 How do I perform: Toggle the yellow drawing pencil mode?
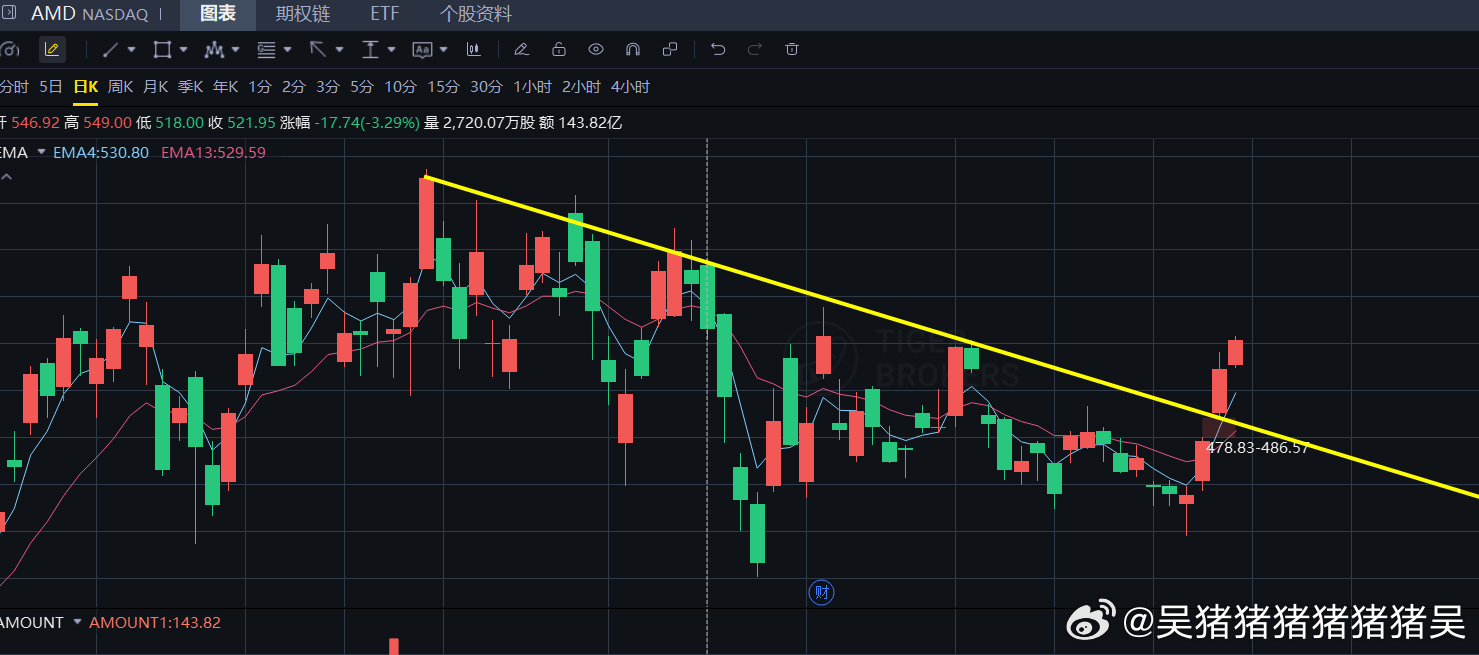[52, 49]
